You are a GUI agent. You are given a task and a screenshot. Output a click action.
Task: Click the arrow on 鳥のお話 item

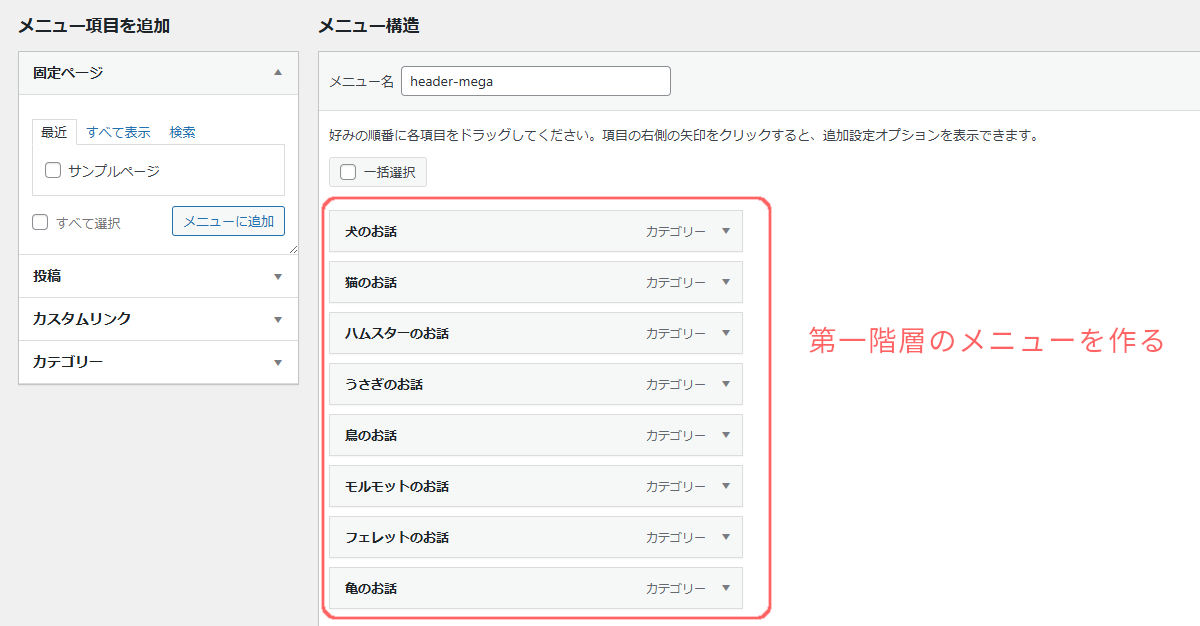(726, 435)
